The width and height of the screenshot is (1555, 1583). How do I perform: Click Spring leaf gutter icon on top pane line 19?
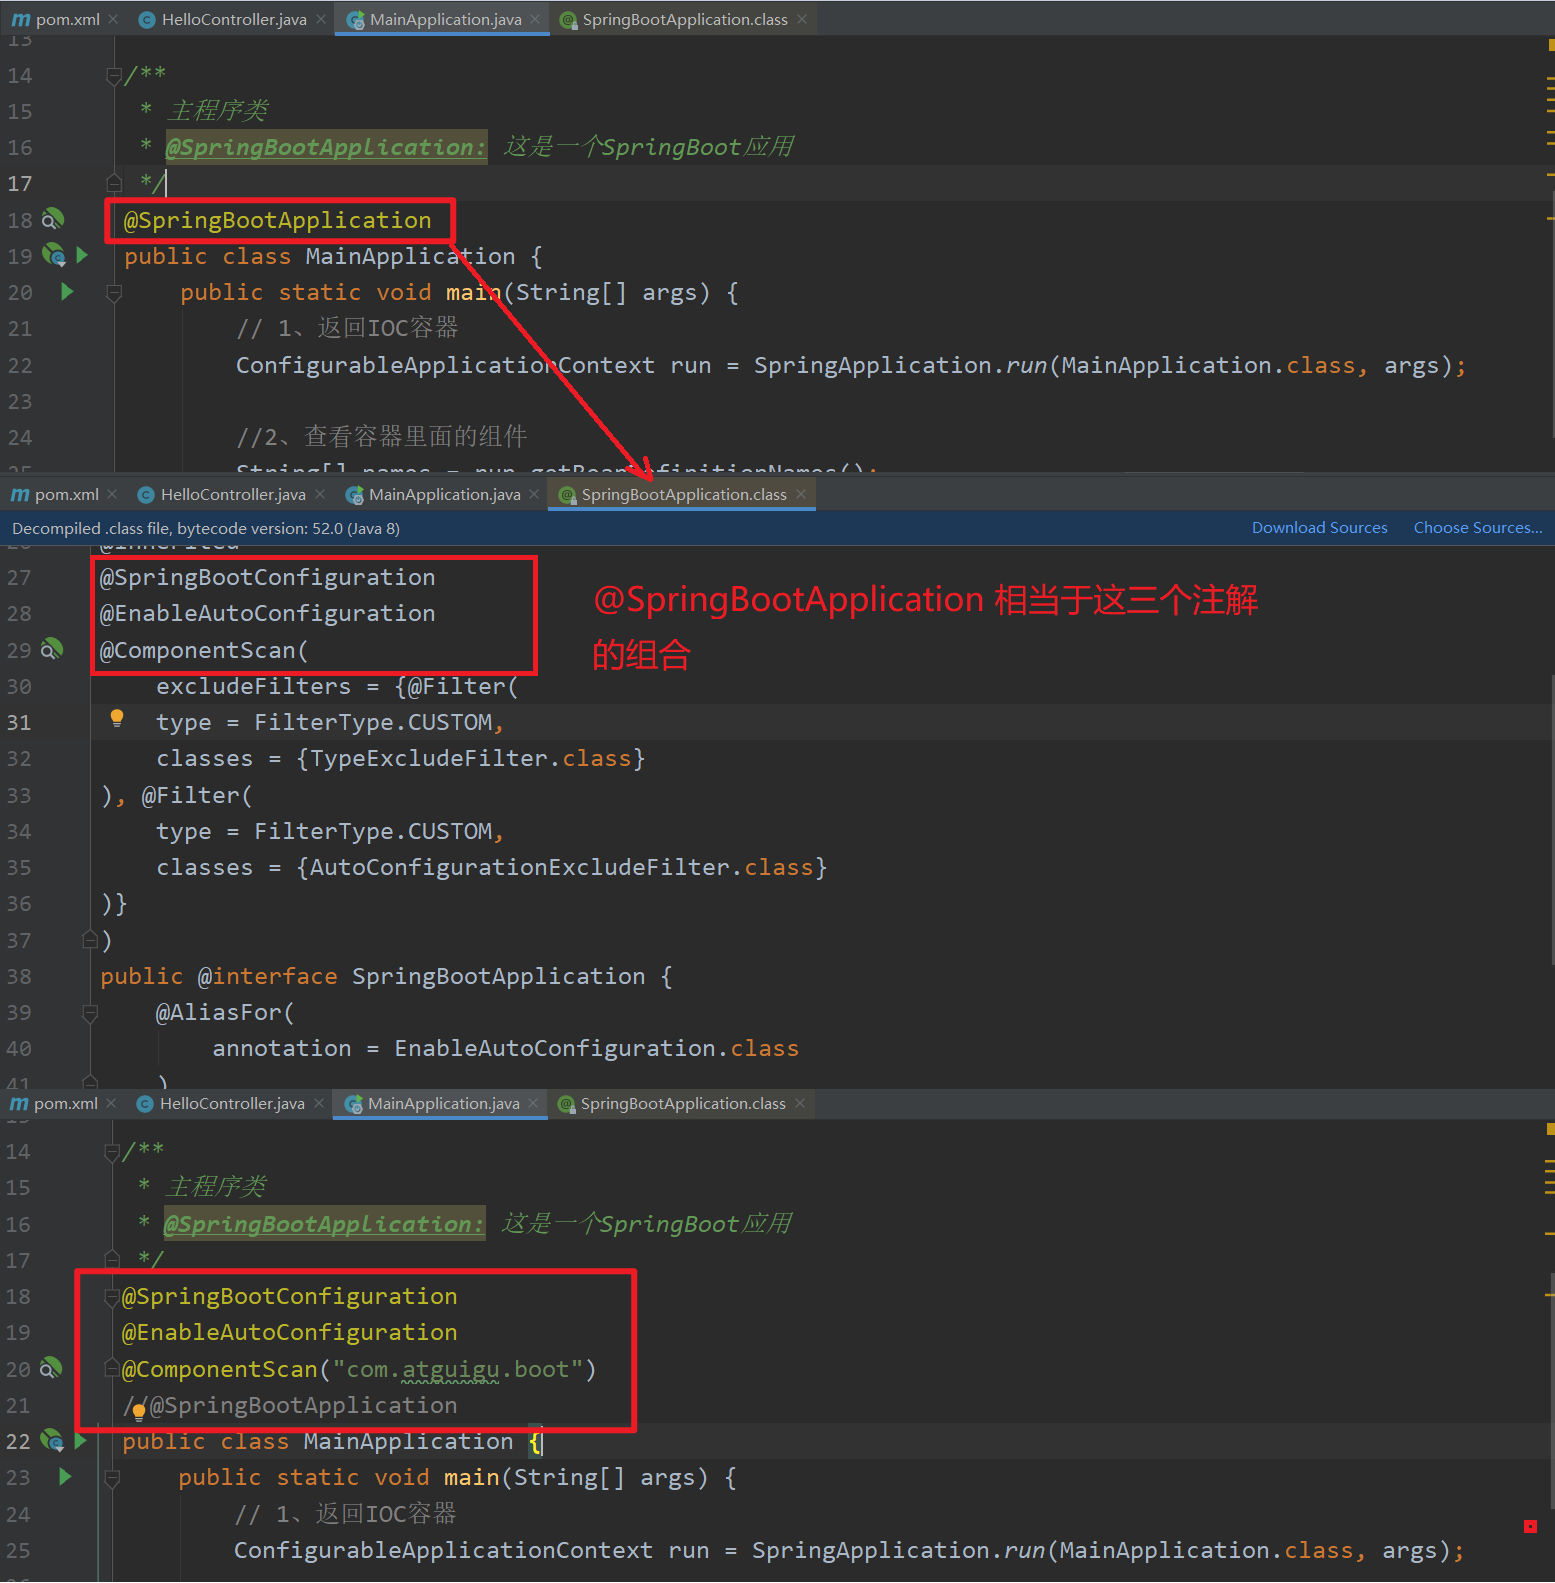pyautogui.click(x=54, y=256)
